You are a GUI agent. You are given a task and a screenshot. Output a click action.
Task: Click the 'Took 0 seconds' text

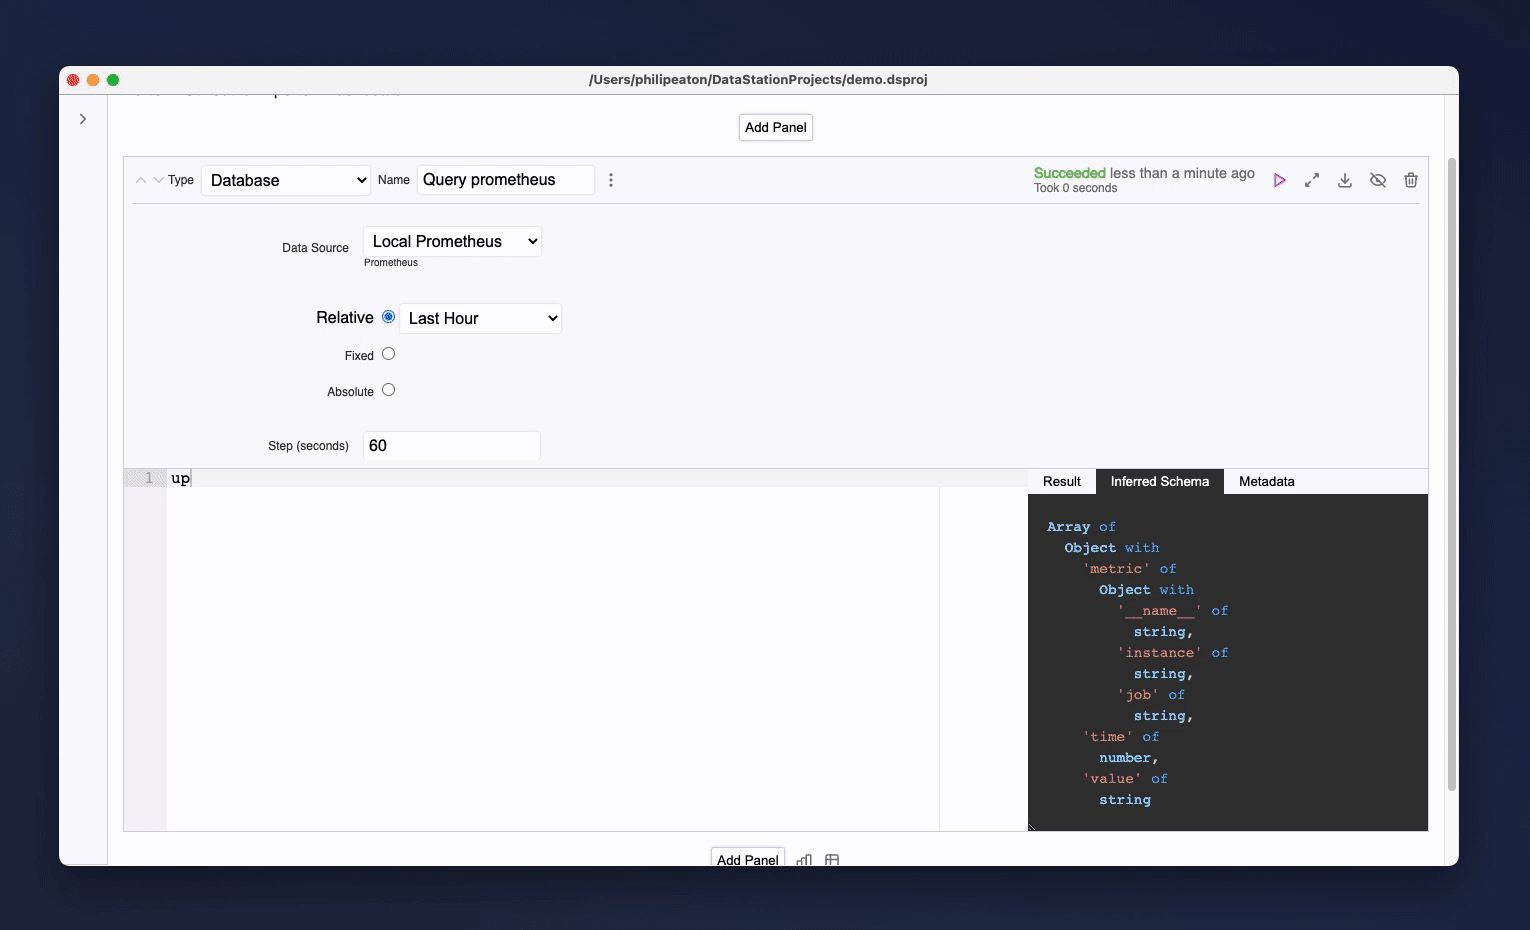(1076, 188)
